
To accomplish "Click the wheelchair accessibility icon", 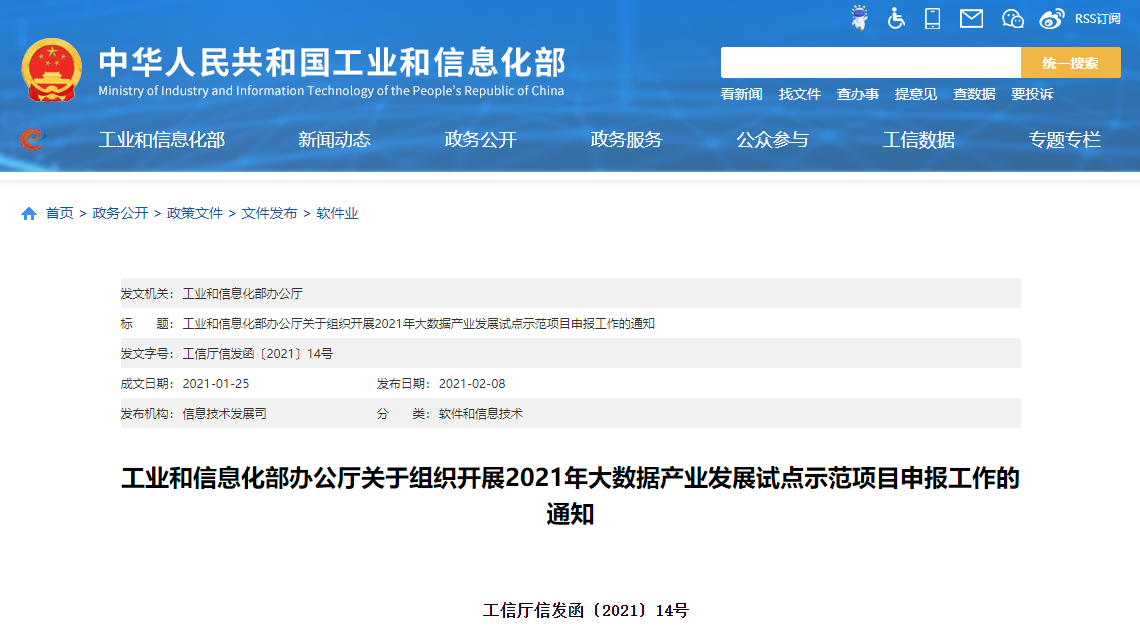I will tap(896, 18).
